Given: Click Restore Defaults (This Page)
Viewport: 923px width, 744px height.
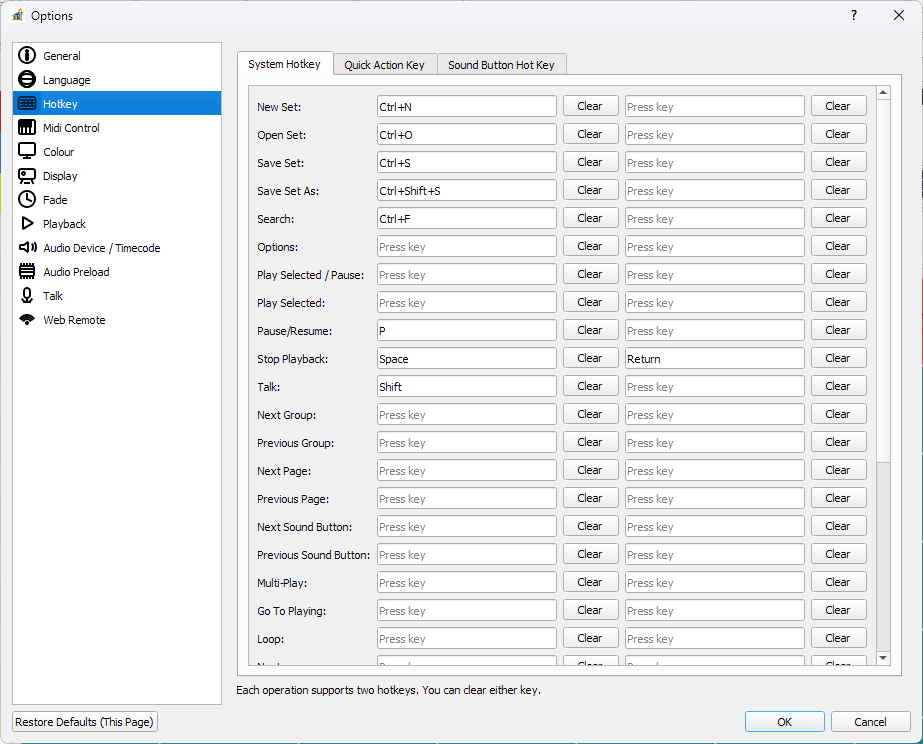Looking at the screenshot, I should click(84, 721).
